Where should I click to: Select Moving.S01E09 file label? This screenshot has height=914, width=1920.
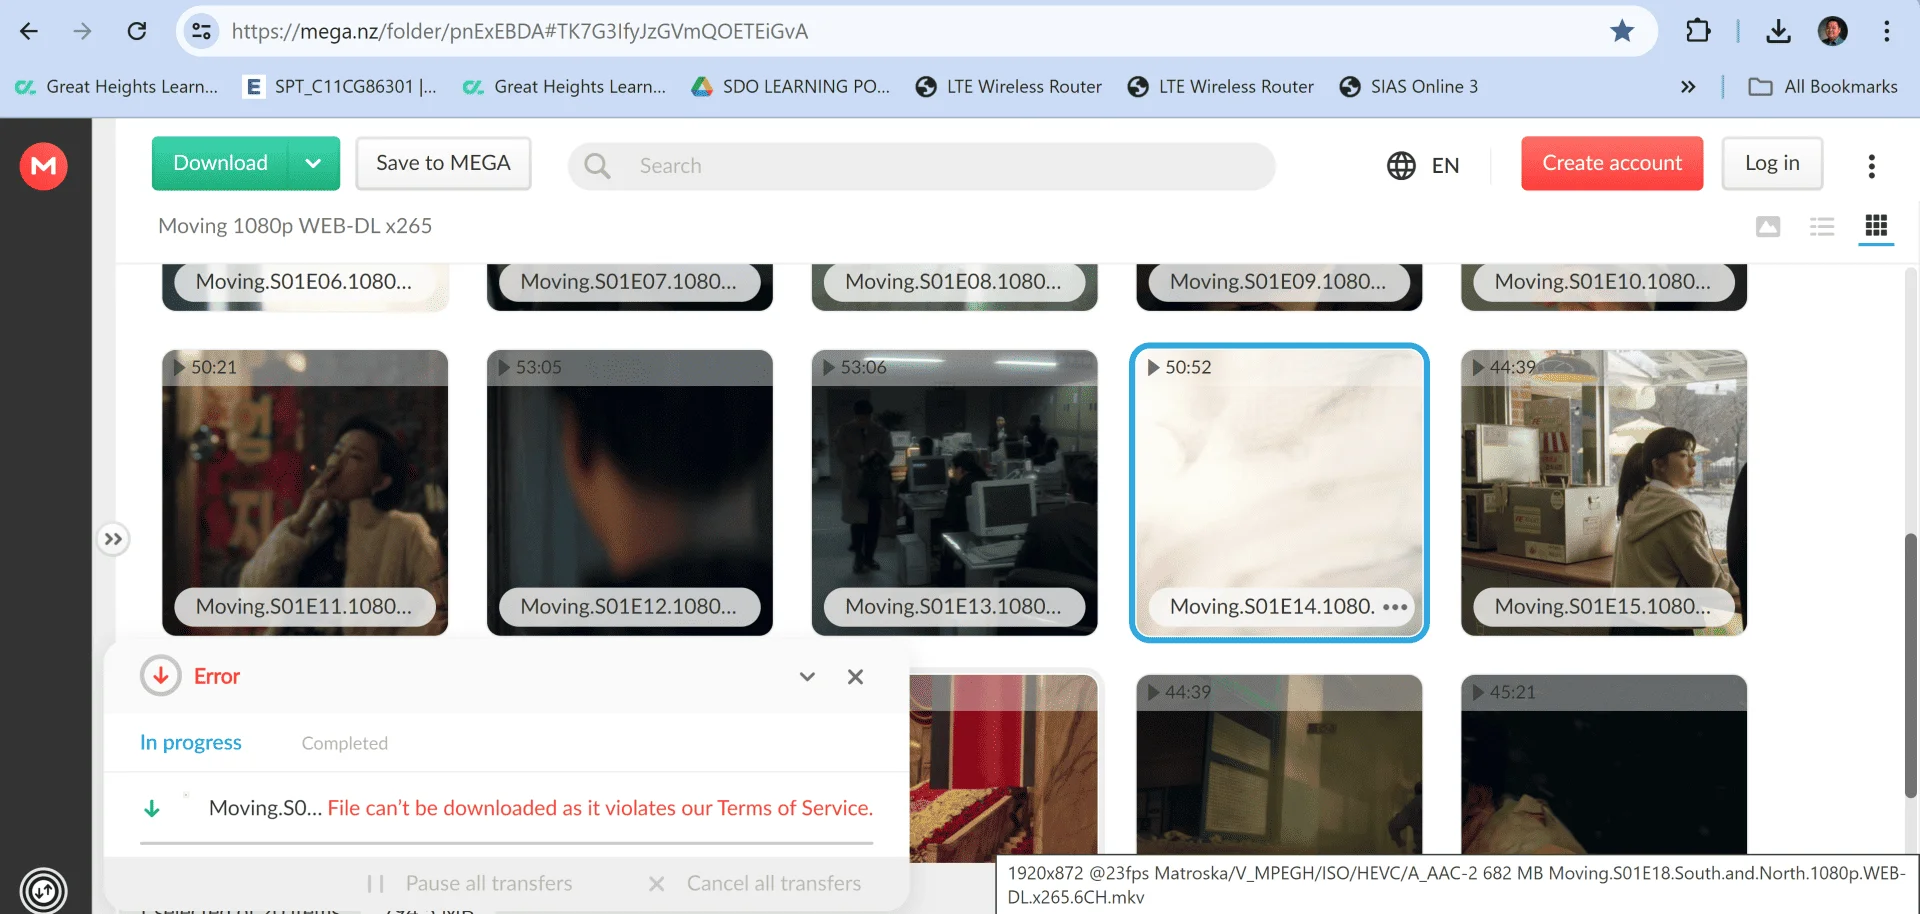pos(1279,282)
